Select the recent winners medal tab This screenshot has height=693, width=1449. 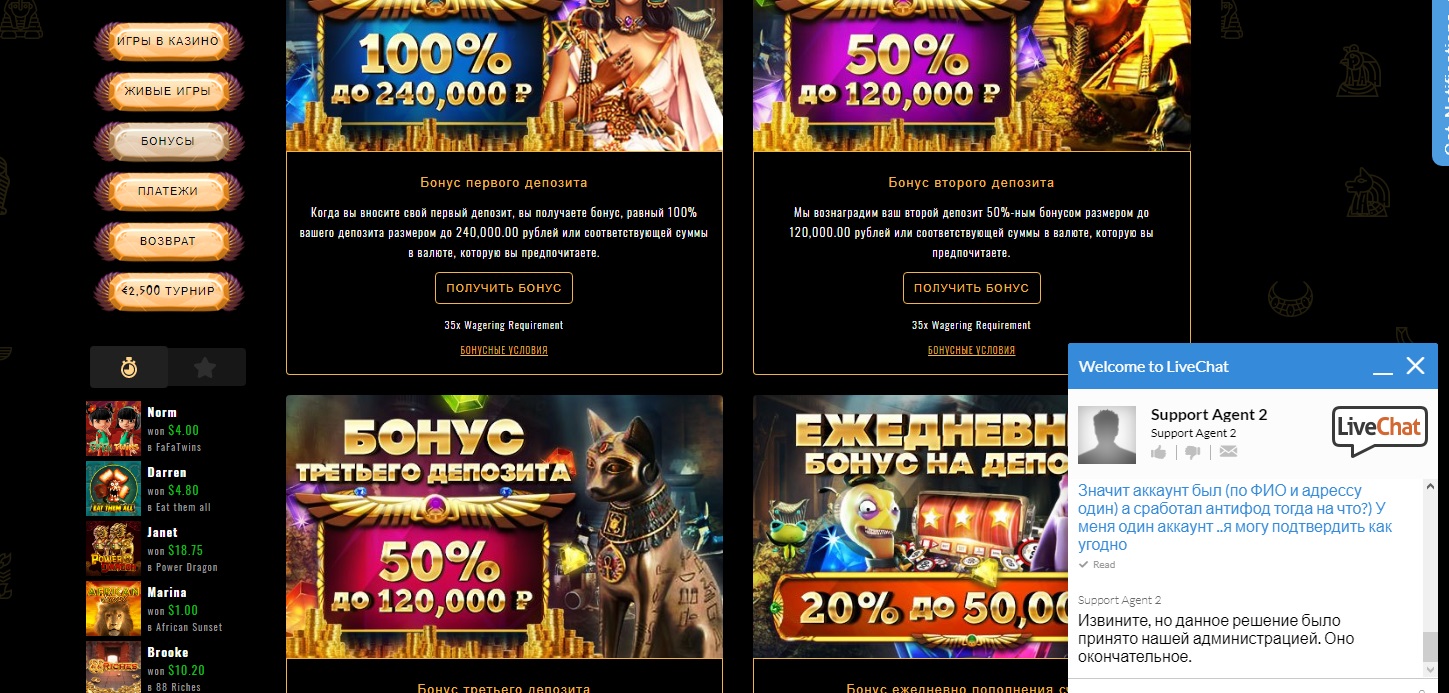(129, 368)
